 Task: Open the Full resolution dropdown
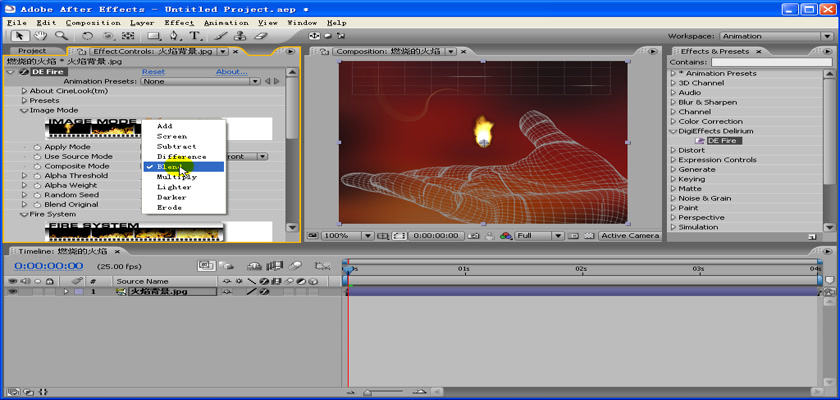pos(539,236)
